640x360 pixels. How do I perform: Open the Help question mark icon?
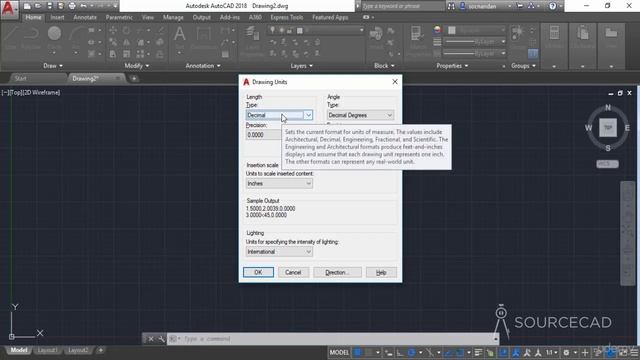(x=552, y=6)
